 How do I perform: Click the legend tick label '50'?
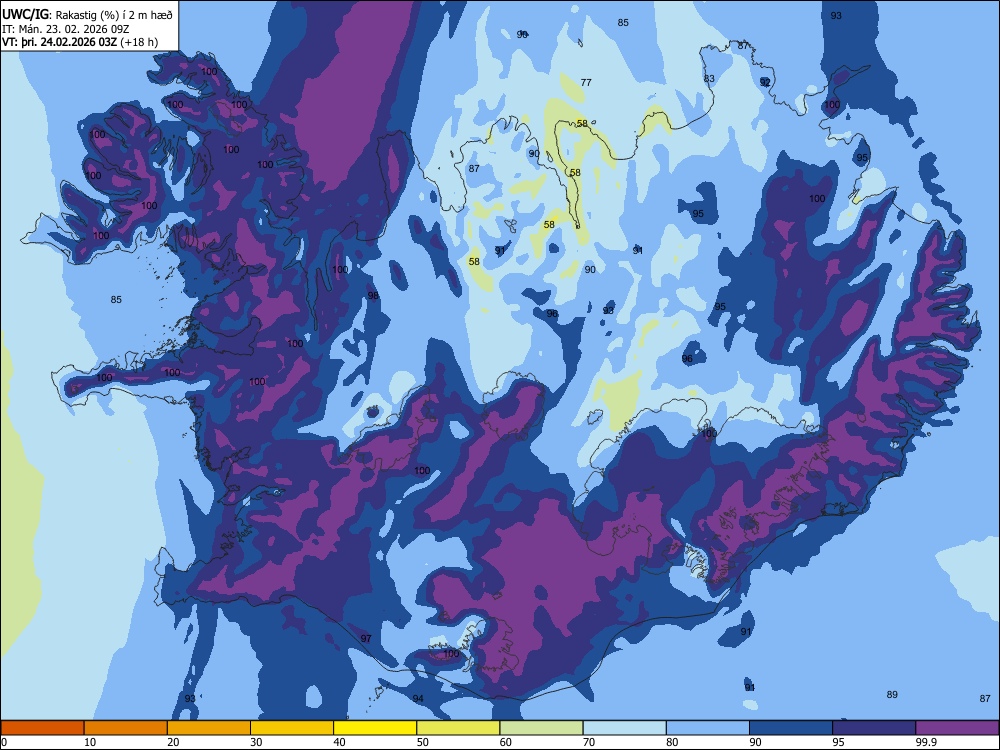(x=423, y=742)
